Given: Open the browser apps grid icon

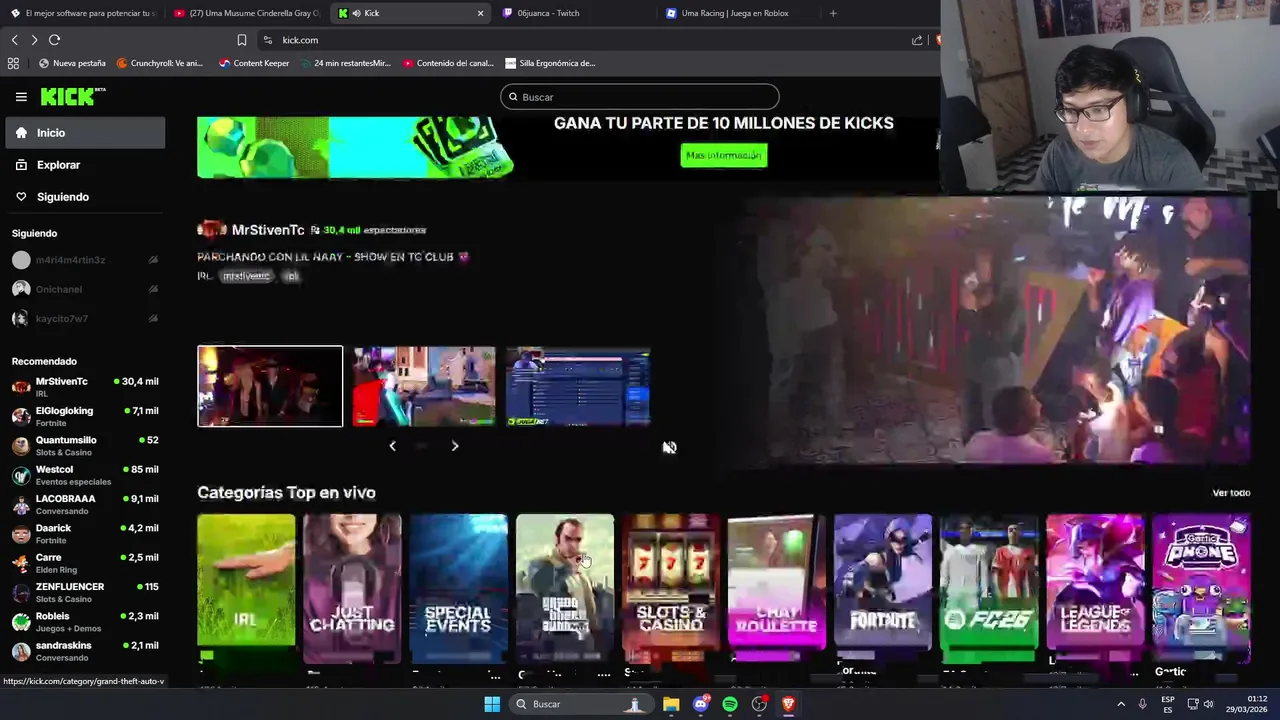Looking at the screenshot, I should [13, 63].
